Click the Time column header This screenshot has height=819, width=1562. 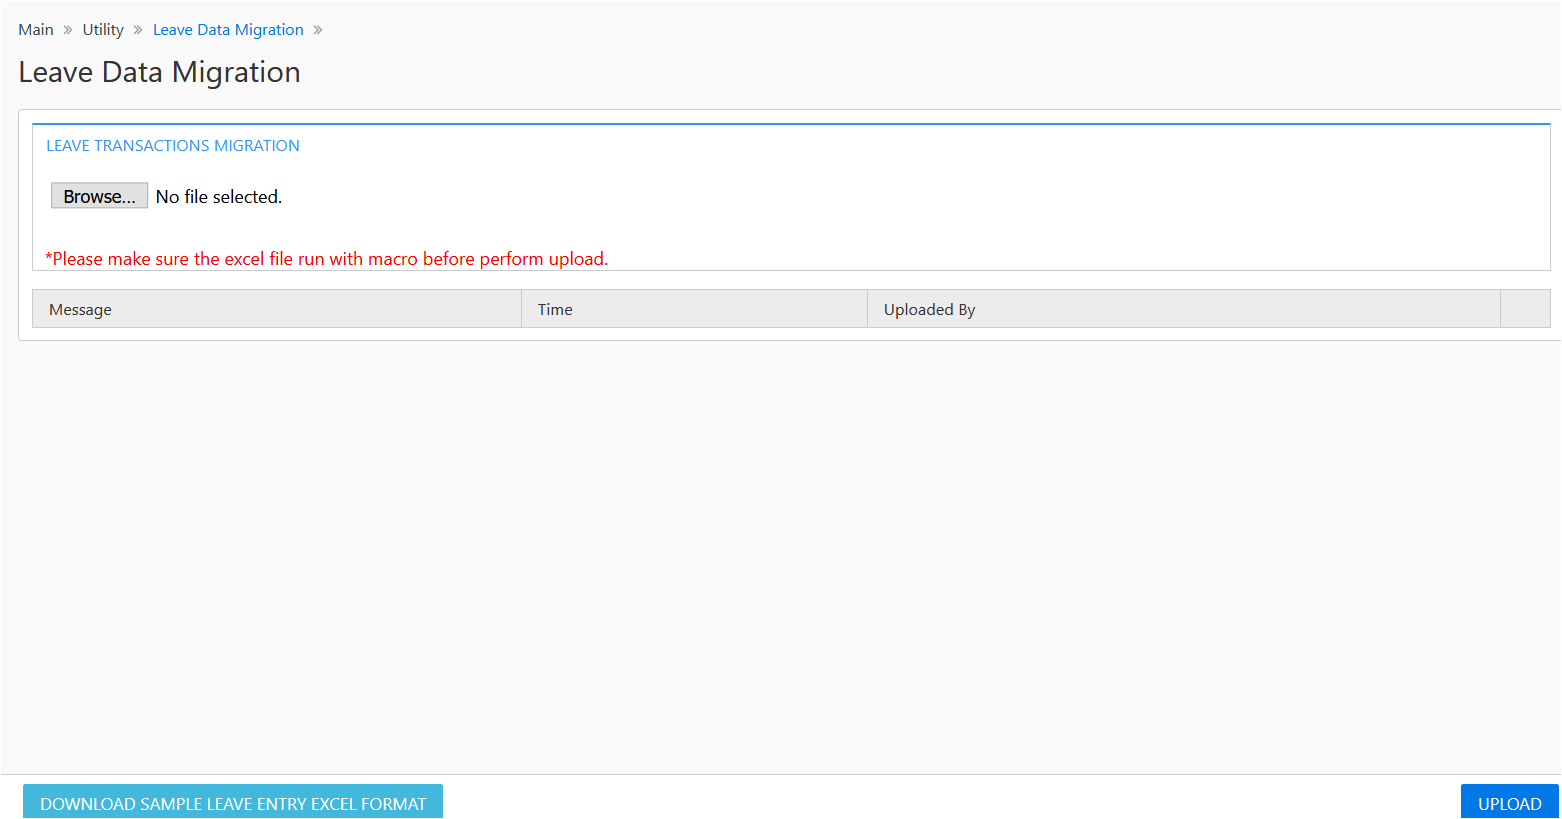pos(694,309)
